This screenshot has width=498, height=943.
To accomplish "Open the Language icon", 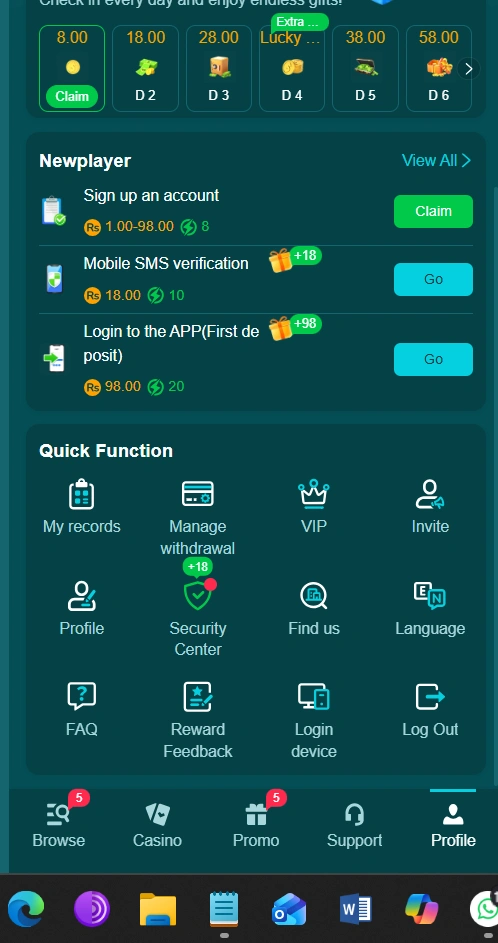I will (430, 595).
